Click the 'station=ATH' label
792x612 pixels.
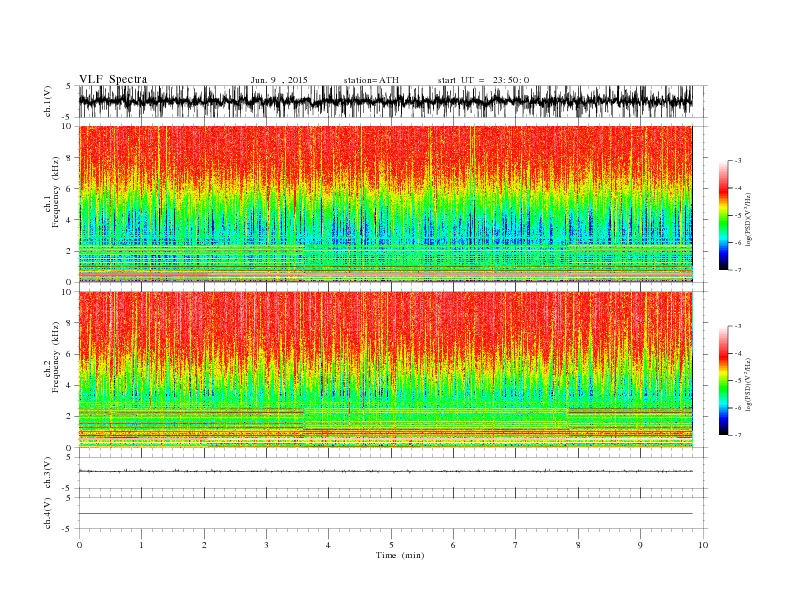371,80
